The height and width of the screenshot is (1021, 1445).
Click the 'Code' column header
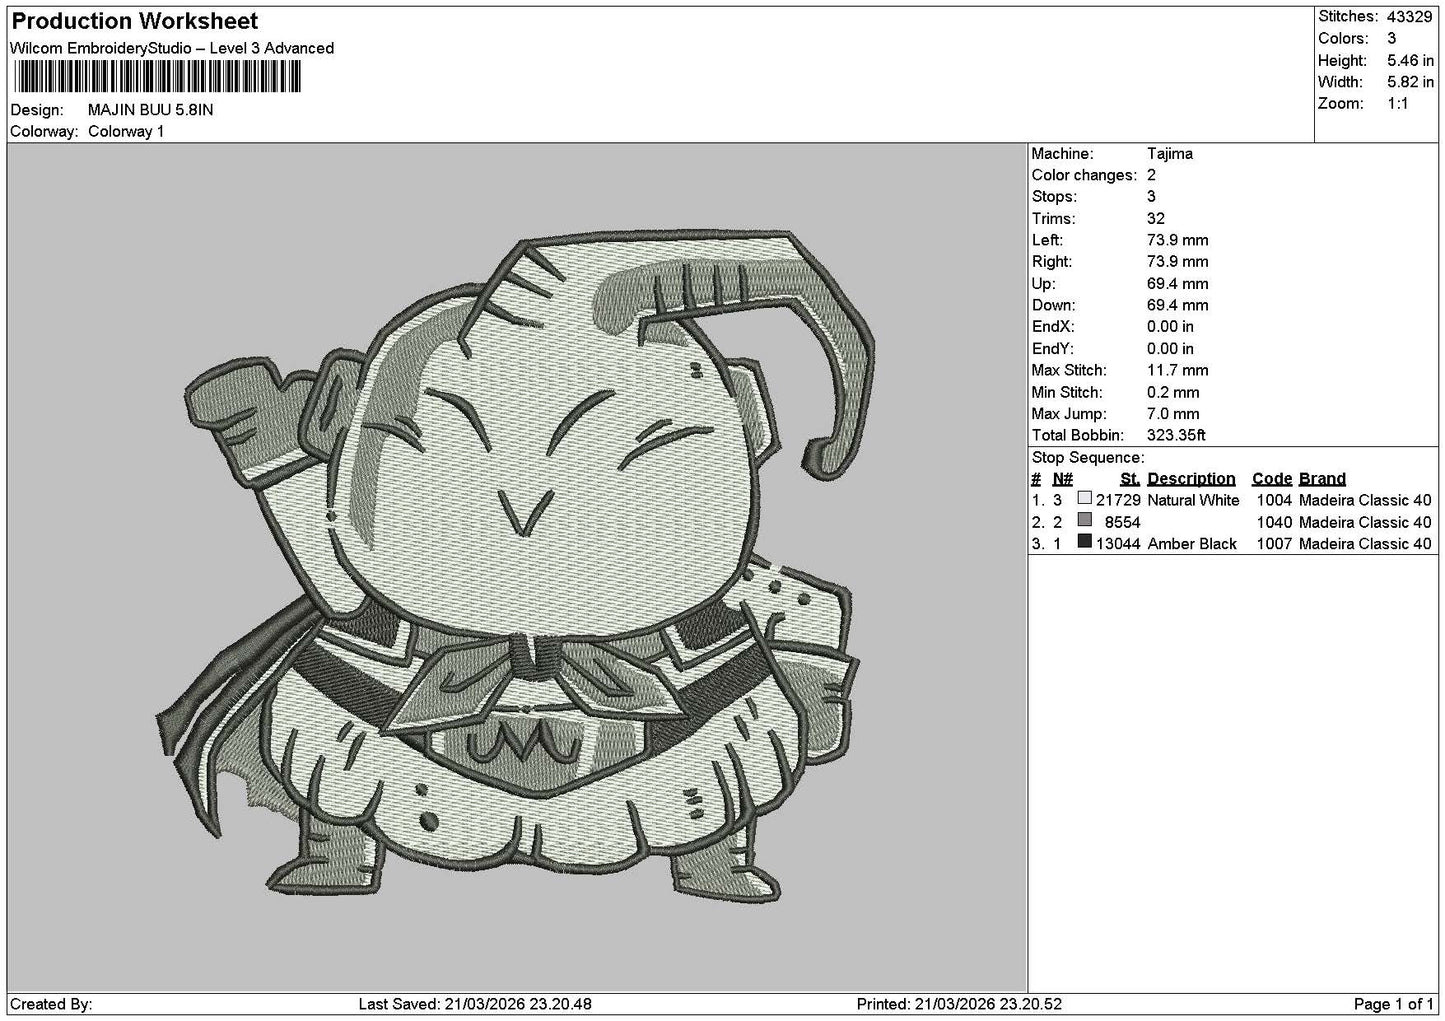(1272, 479)
